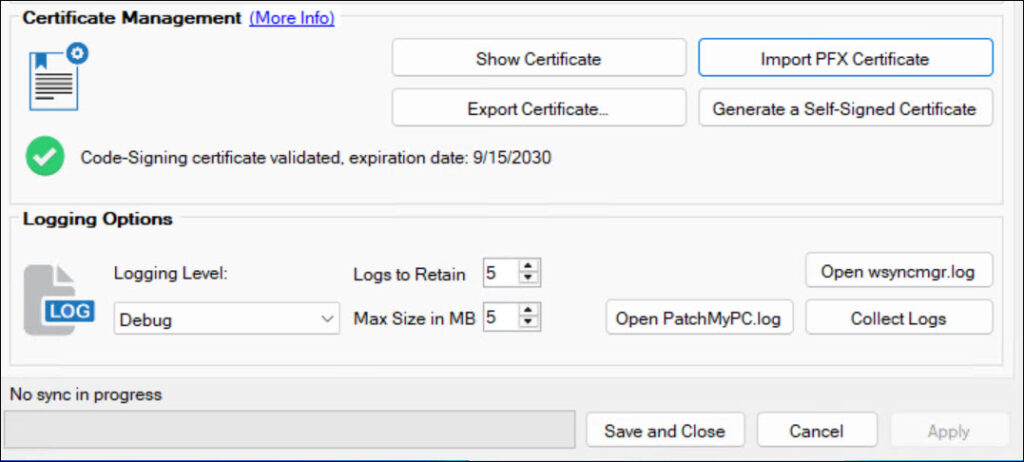Decrease Logs to Retain value

click(529, 277)
